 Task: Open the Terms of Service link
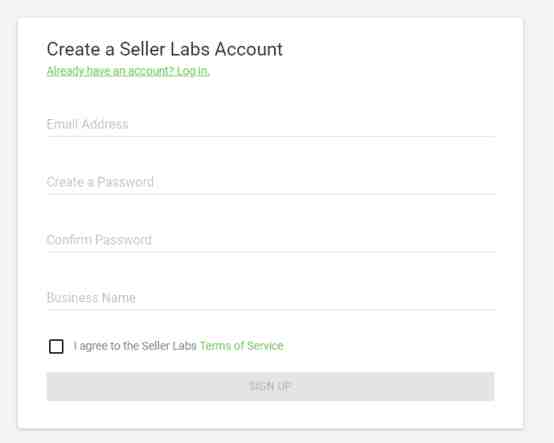point(242,346)
